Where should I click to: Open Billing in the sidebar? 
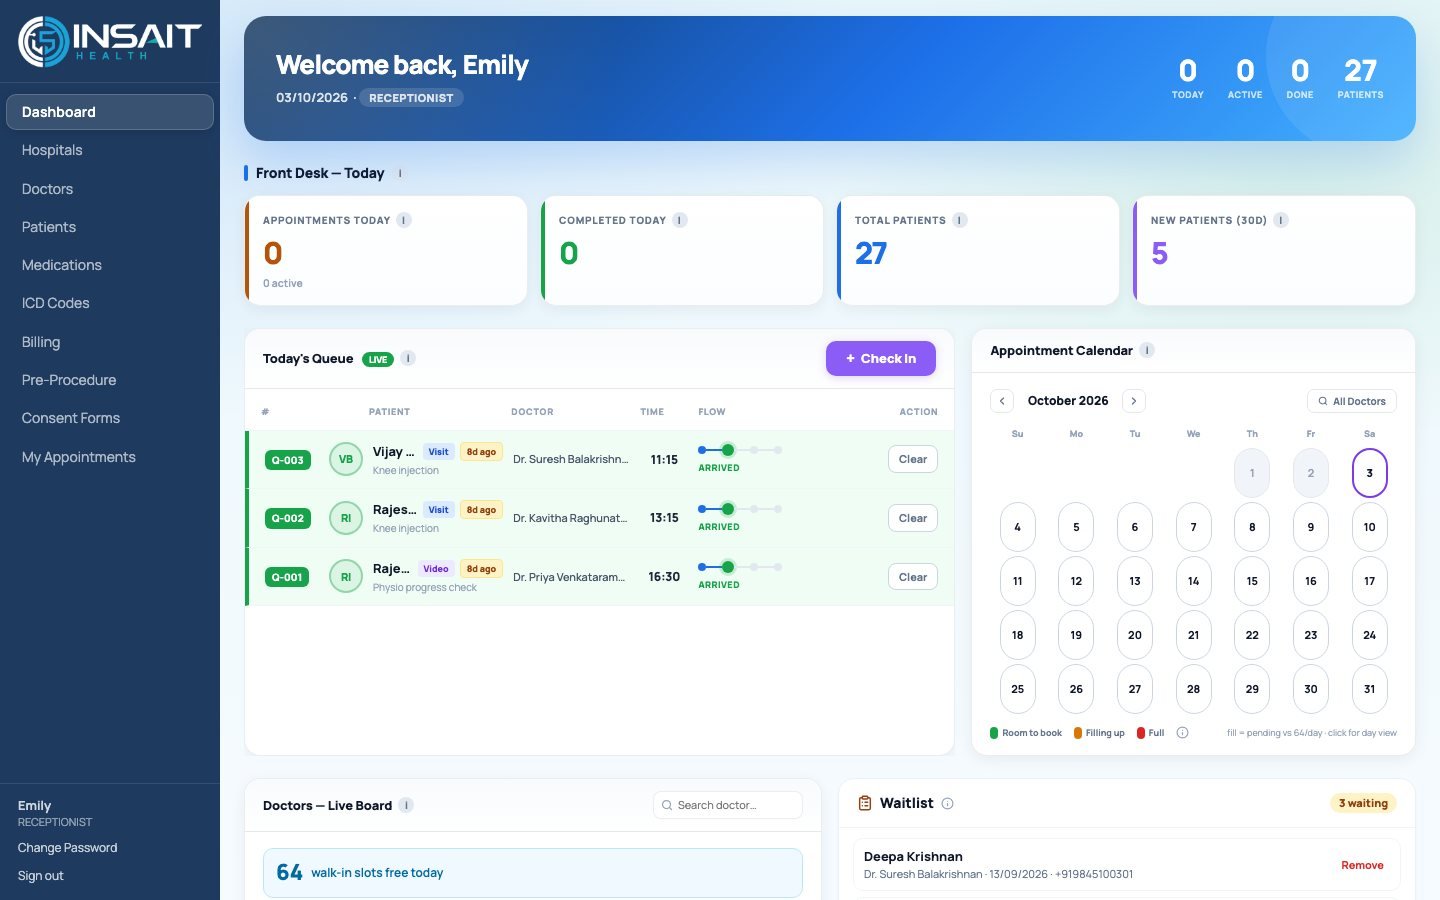110,342
